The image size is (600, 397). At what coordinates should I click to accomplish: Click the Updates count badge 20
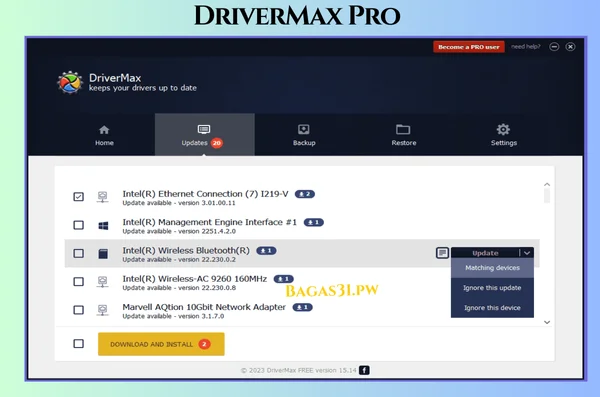point(217,143)
